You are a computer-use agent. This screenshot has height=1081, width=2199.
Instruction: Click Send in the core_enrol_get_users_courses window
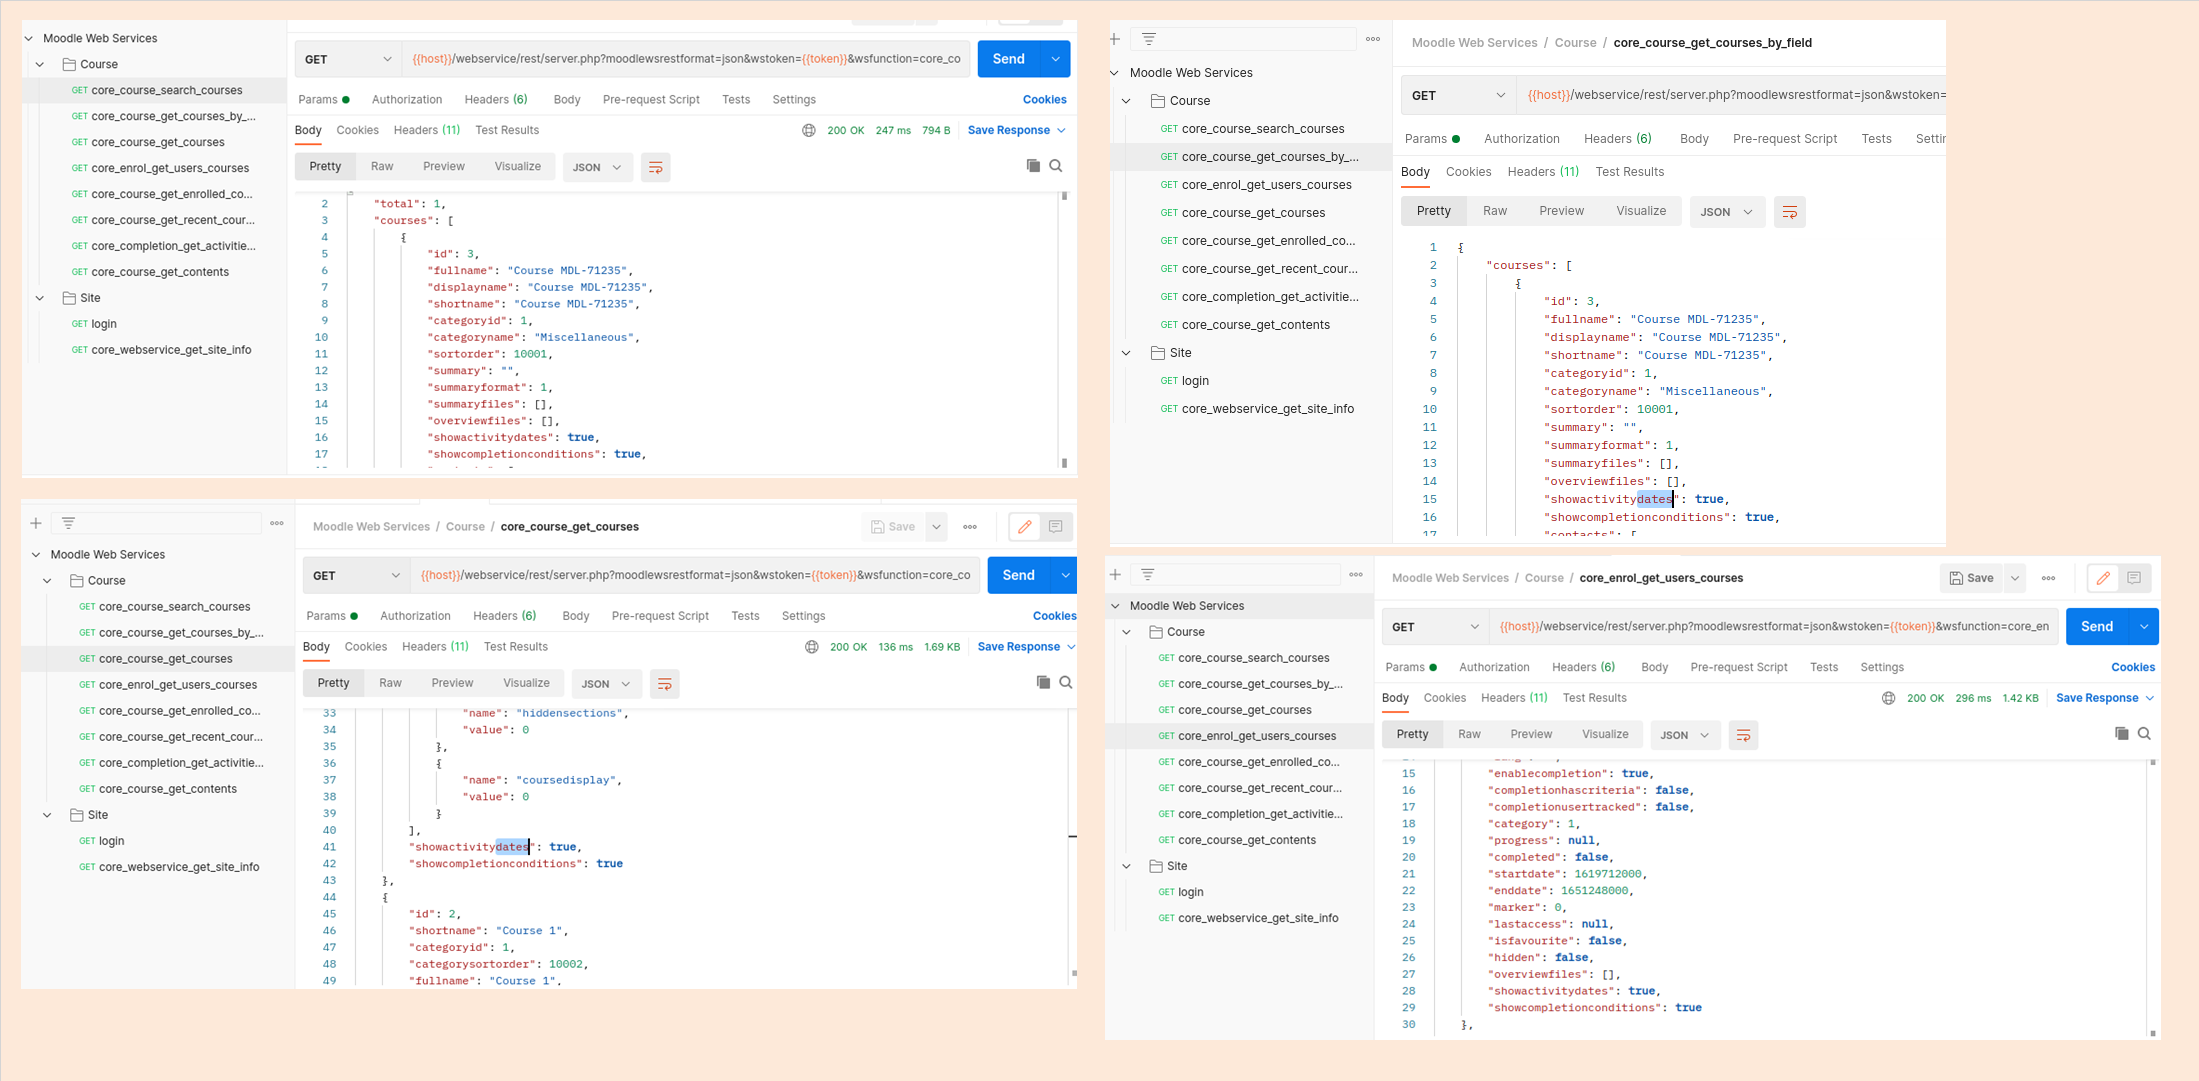pos(2097,627)
